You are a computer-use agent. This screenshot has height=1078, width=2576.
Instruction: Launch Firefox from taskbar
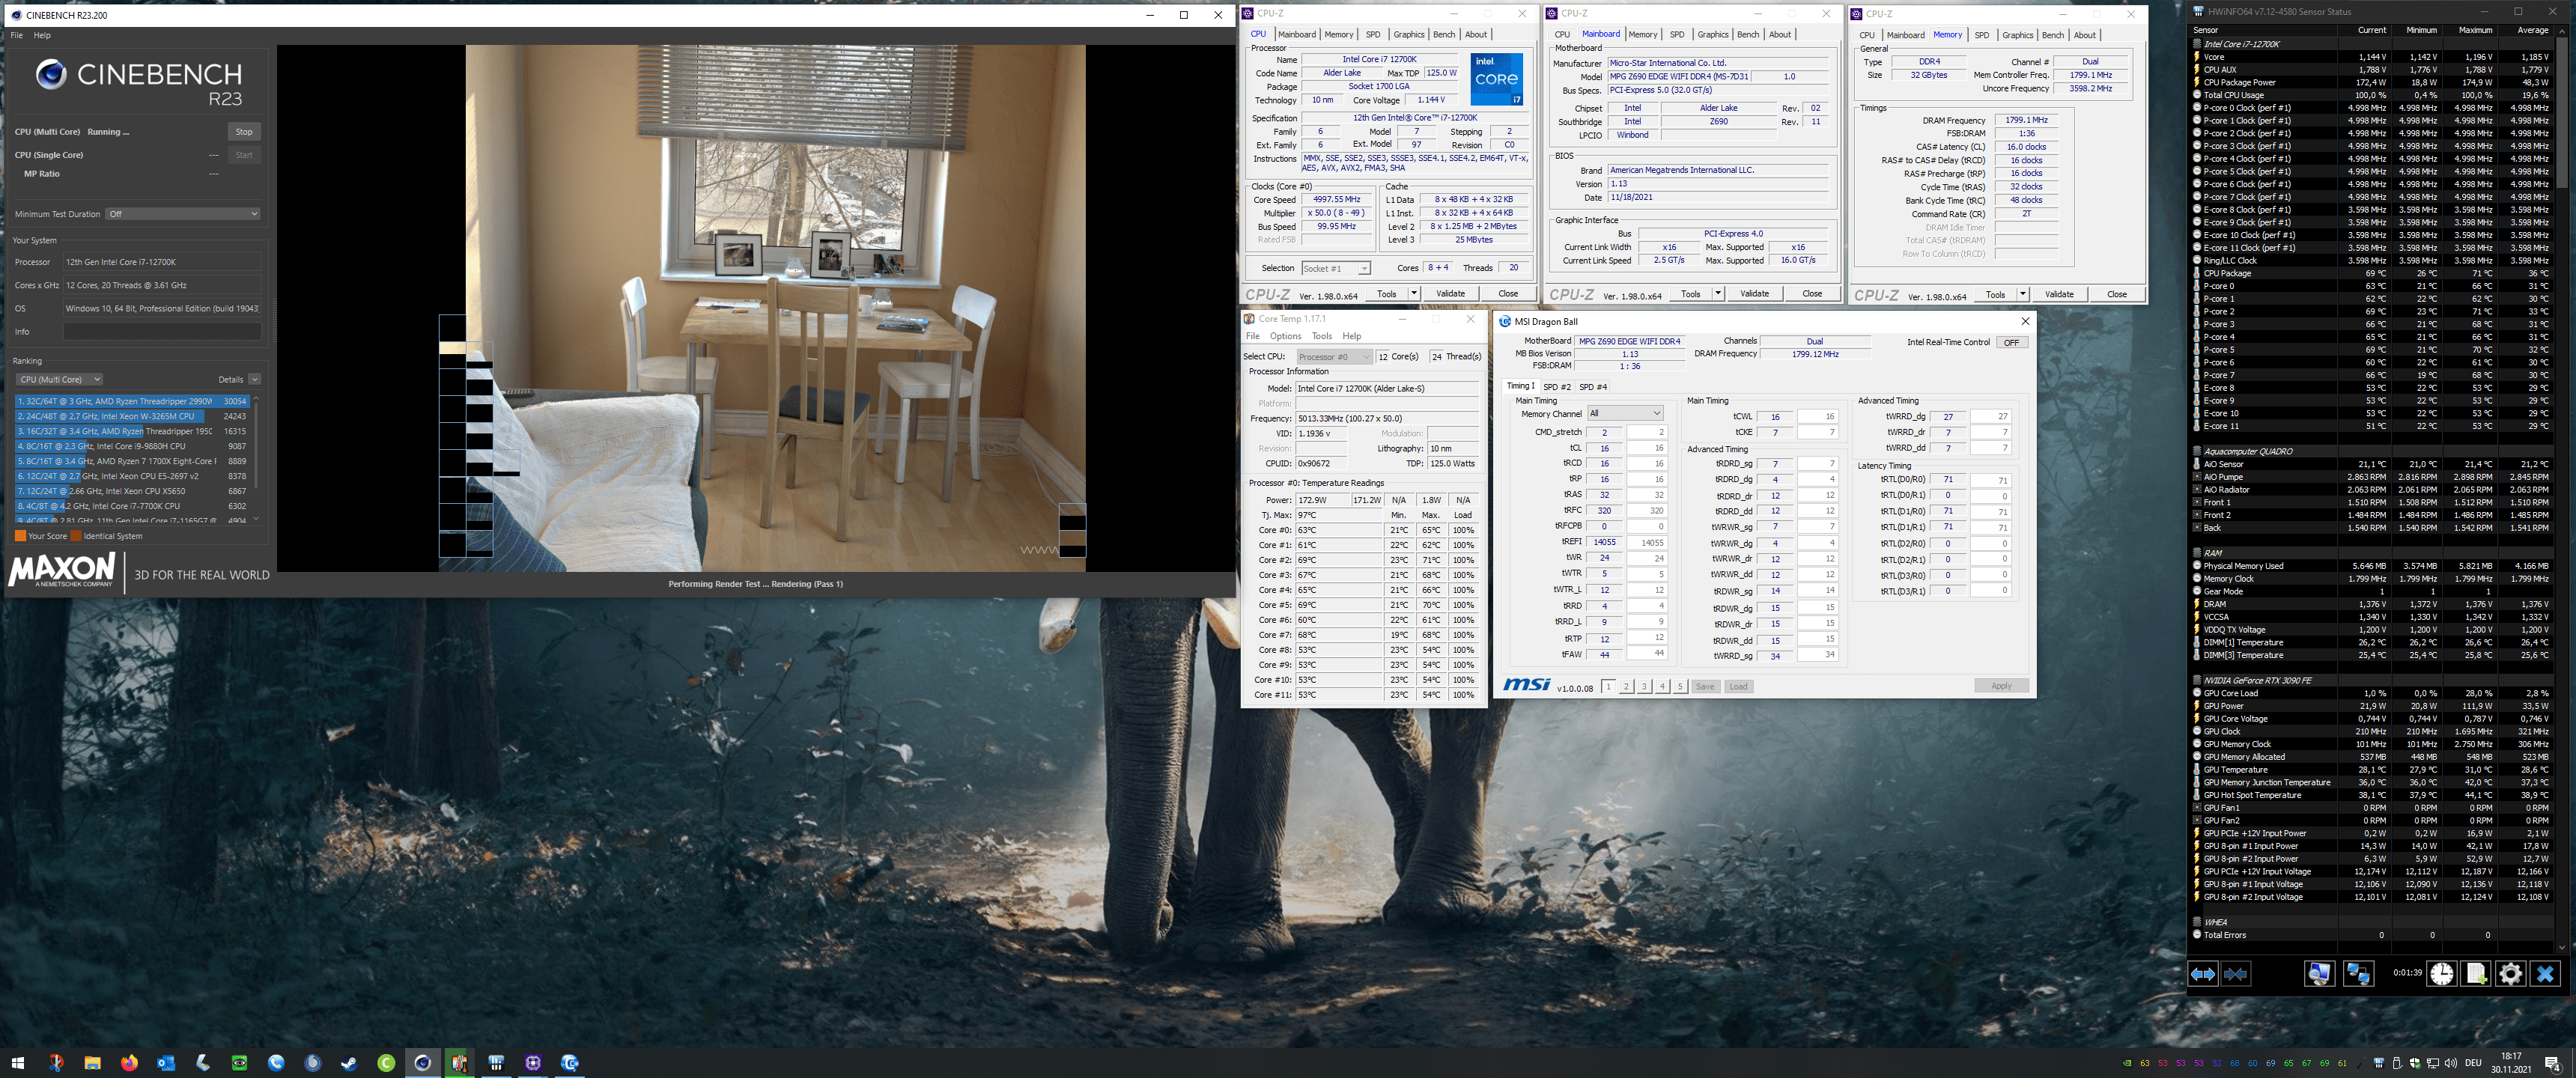click(x=129, y=1062)
